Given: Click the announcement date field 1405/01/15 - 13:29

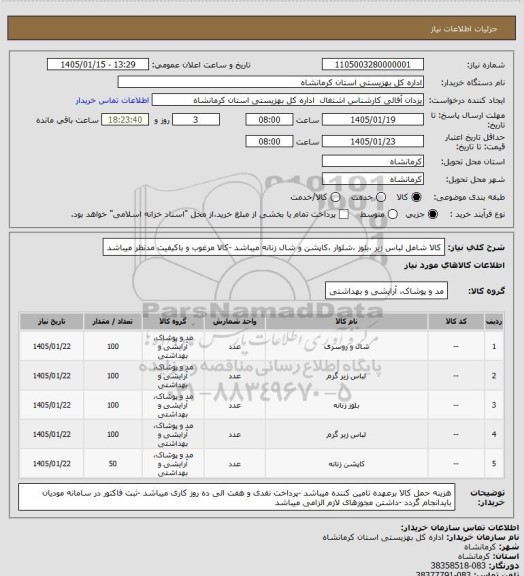Looking at the screenshot, I should coord(98,64).
